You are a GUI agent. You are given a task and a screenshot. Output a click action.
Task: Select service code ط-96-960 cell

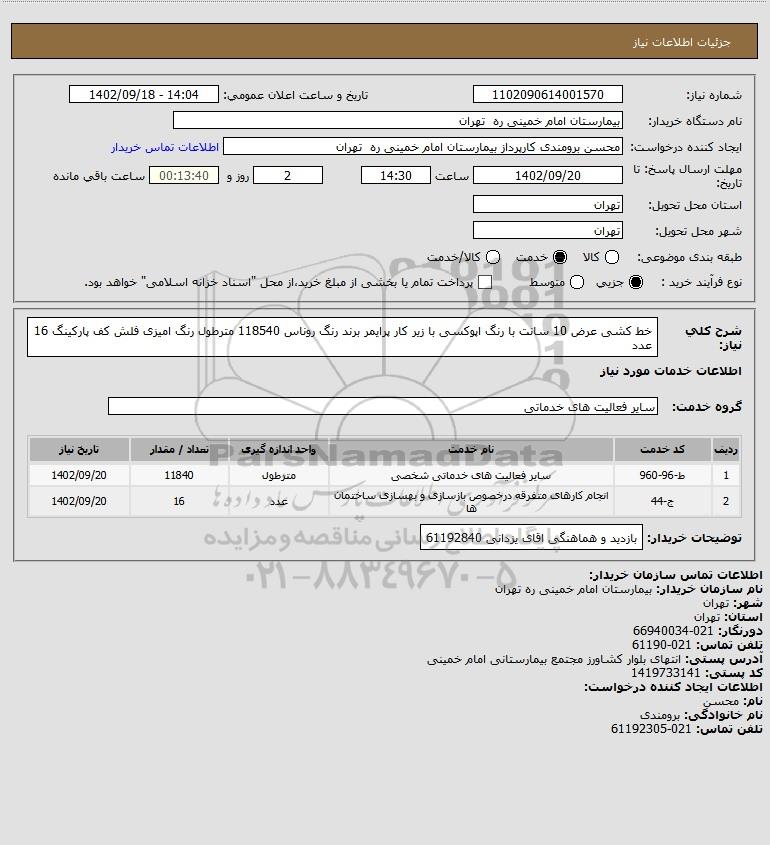(662, 475)
